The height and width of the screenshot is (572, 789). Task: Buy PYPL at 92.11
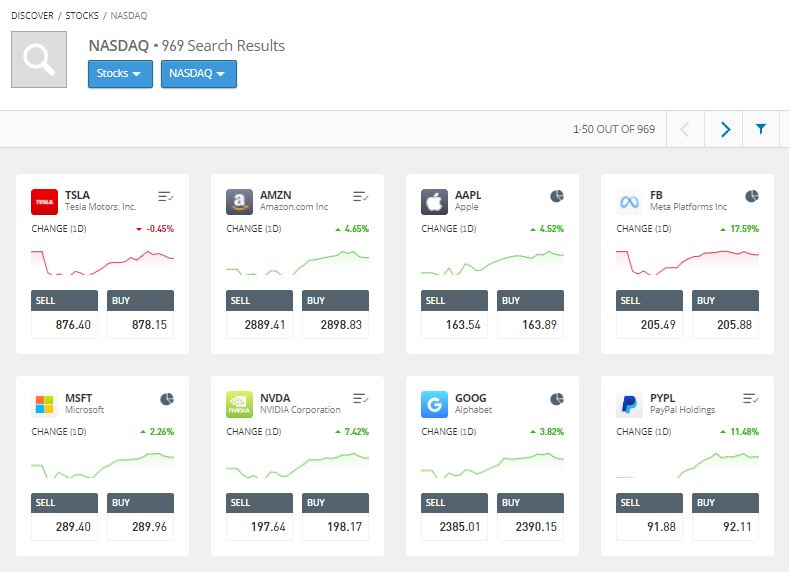click(x=726, y=517)
